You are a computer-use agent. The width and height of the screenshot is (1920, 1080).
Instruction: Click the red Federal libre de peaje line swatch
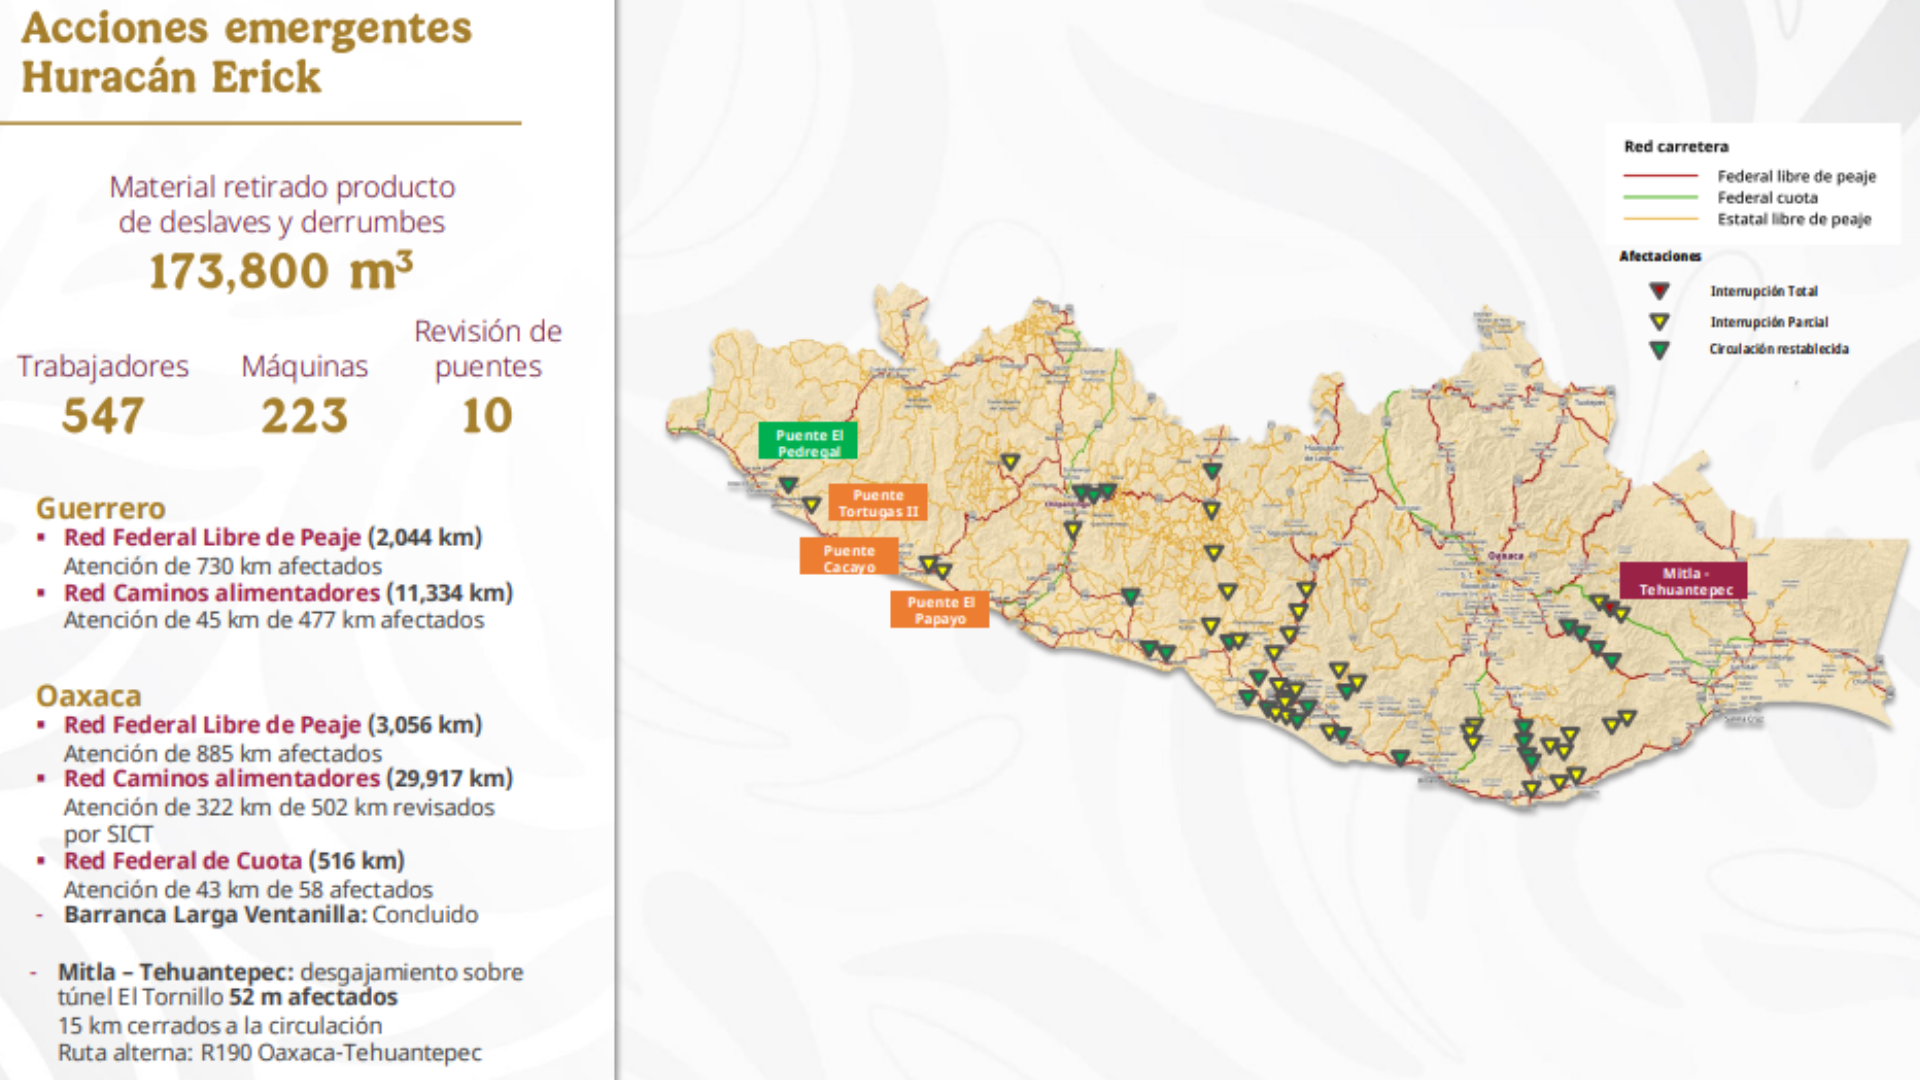click(x=1661, y=176)
